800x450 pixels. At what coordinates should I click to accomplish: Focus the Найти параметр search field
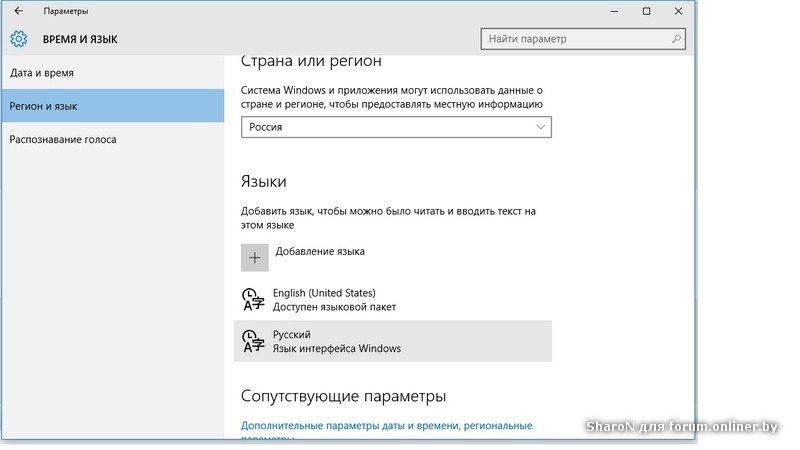[583, 39]
